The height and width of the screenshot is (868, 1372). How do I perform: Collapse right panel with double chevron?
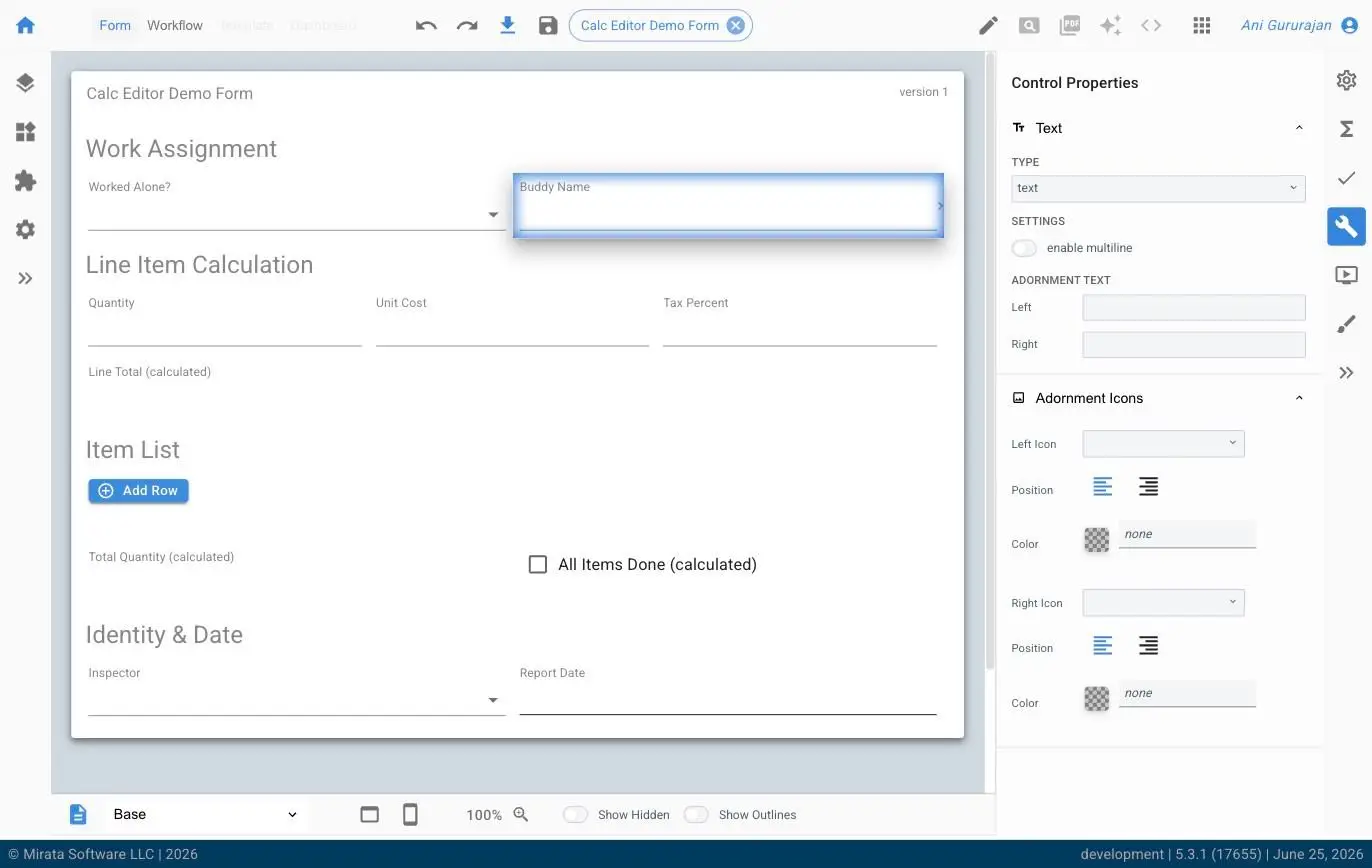[1347, 373]
